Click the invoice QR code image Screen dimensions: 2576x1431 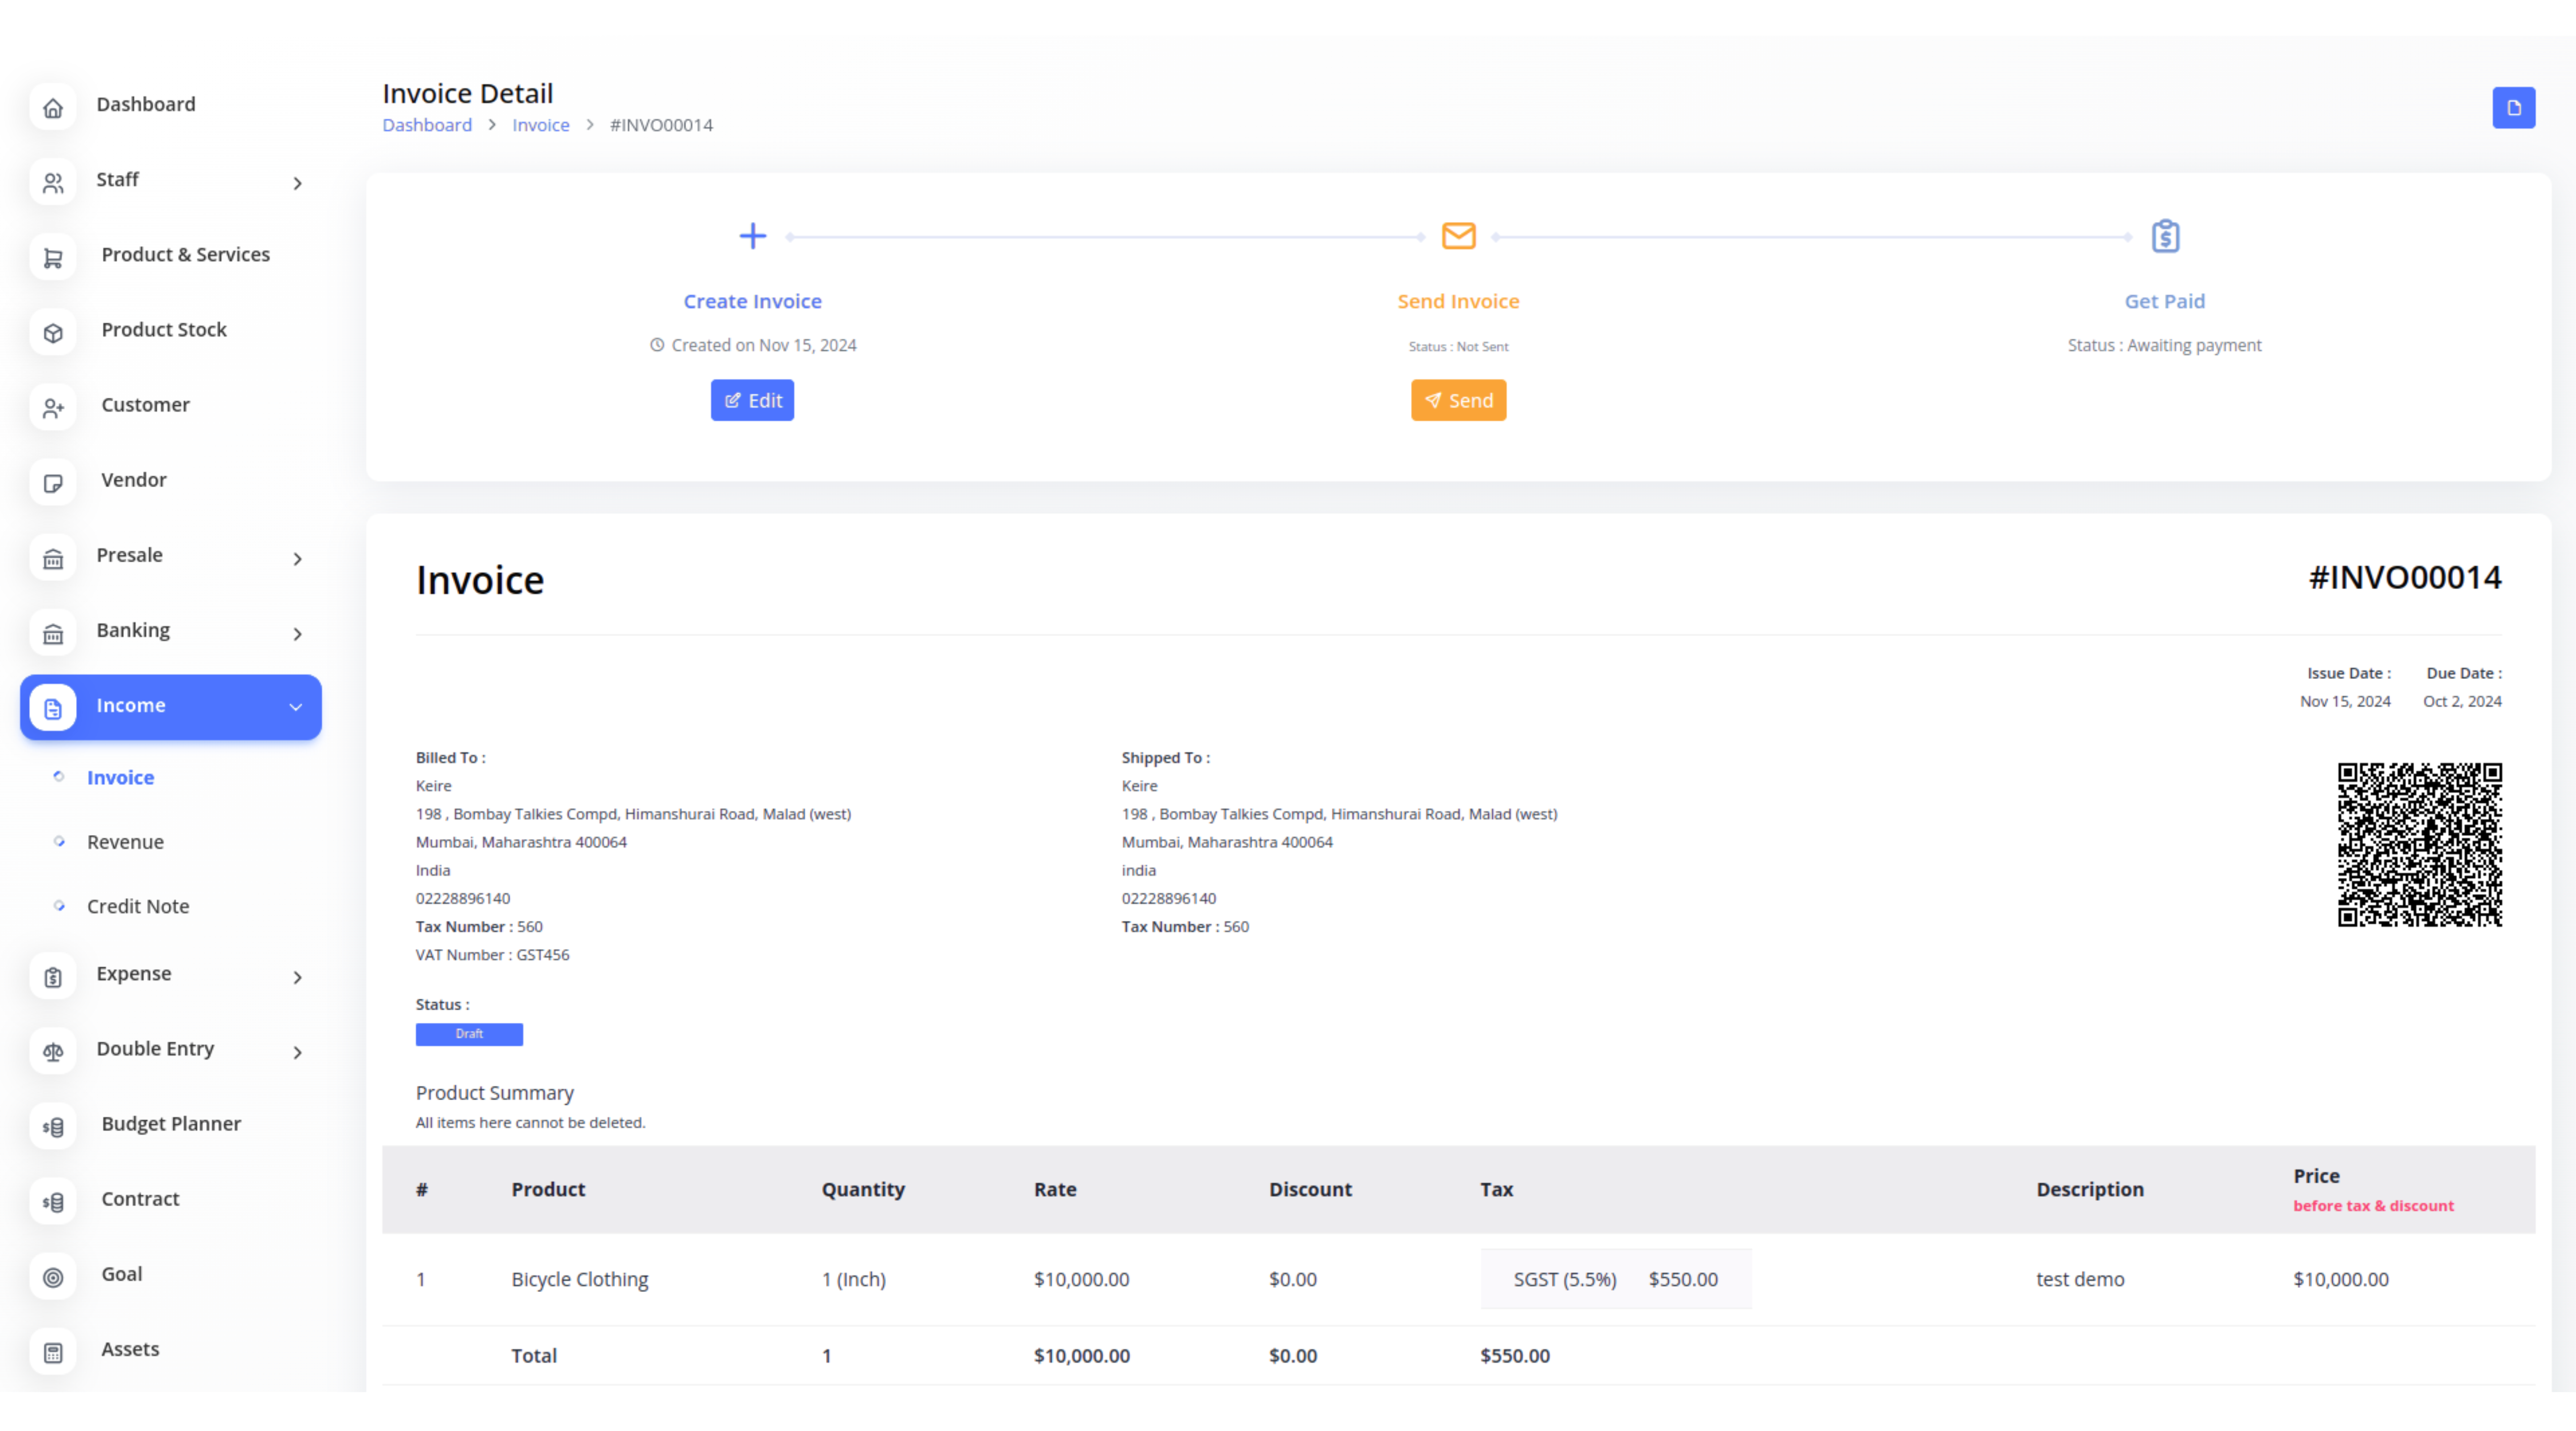point(2419,844)
